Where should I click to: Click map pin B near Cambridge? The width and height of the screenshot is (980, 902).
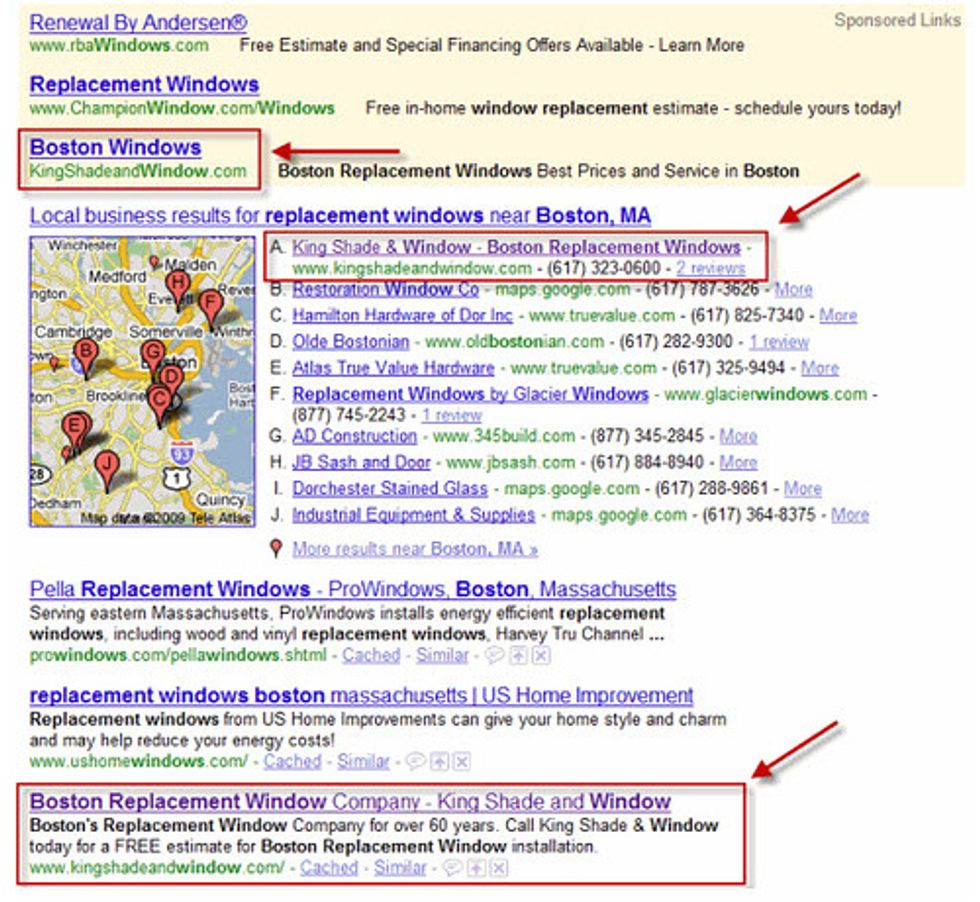click(x=86, y=353)
